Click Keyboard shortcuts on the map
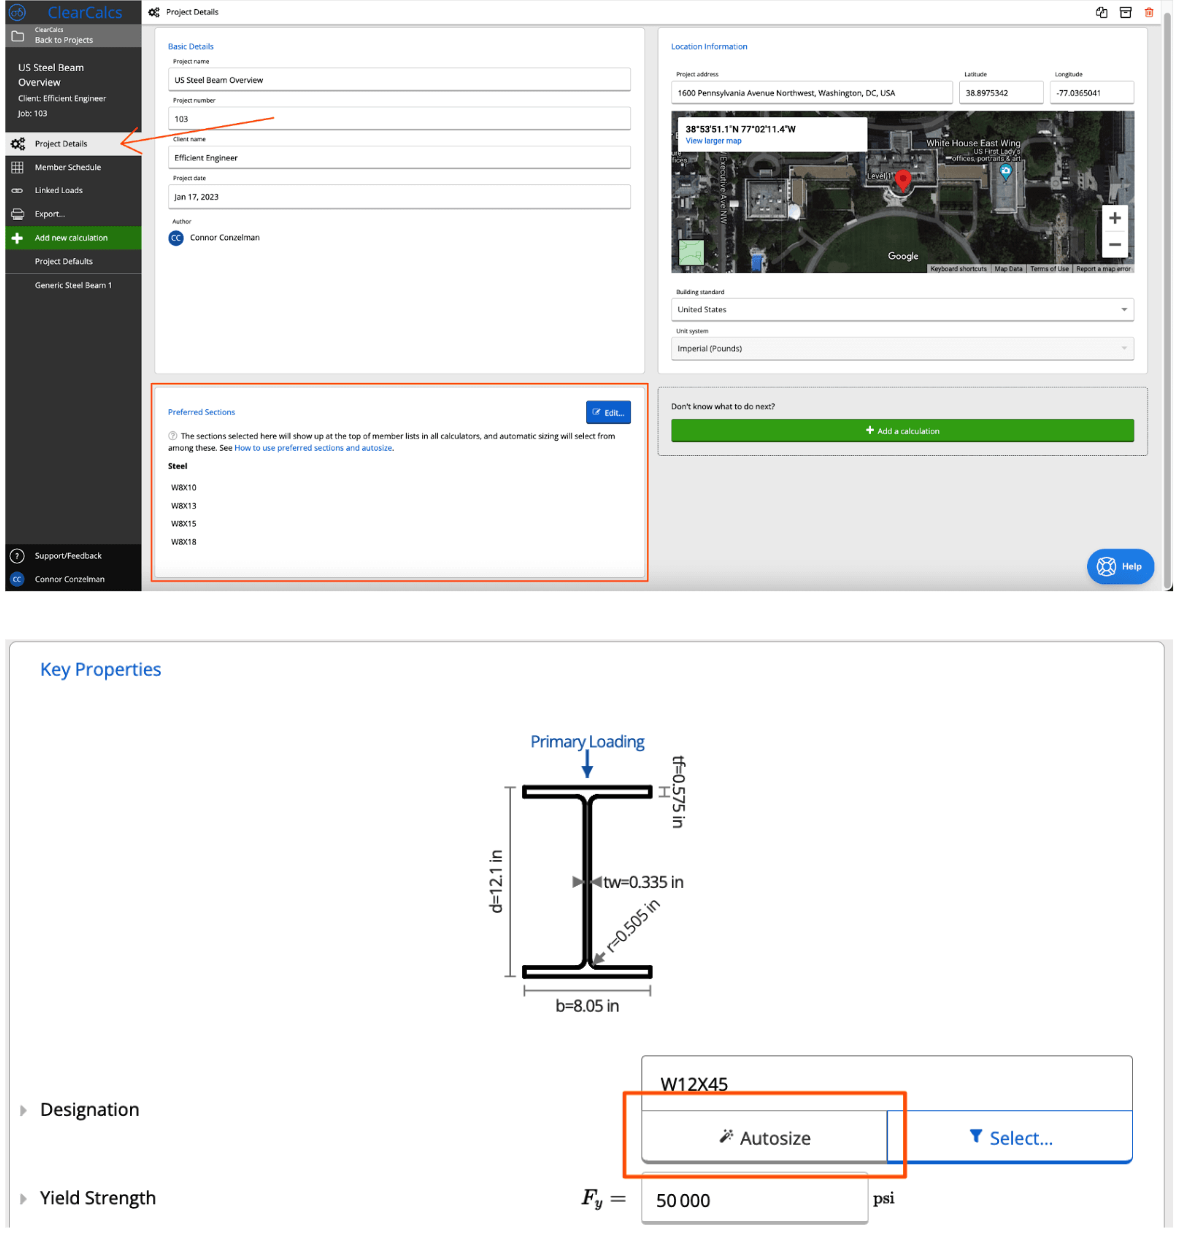 [x=959, y=269]
